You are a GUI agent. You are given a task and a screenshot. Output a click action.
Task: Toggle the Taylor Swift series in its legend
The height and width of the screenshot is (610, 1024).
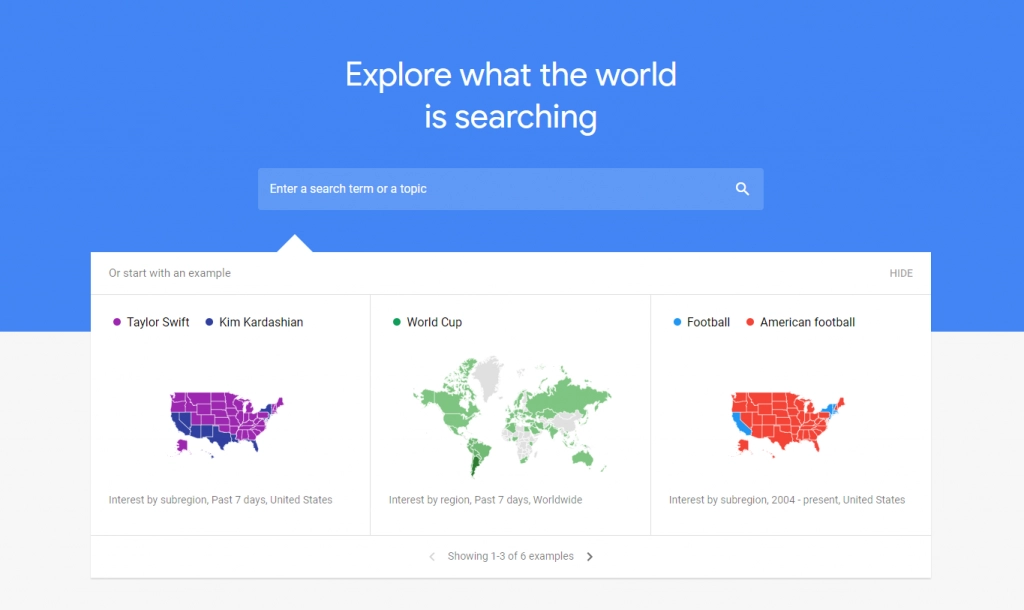[x=150, y=322]
